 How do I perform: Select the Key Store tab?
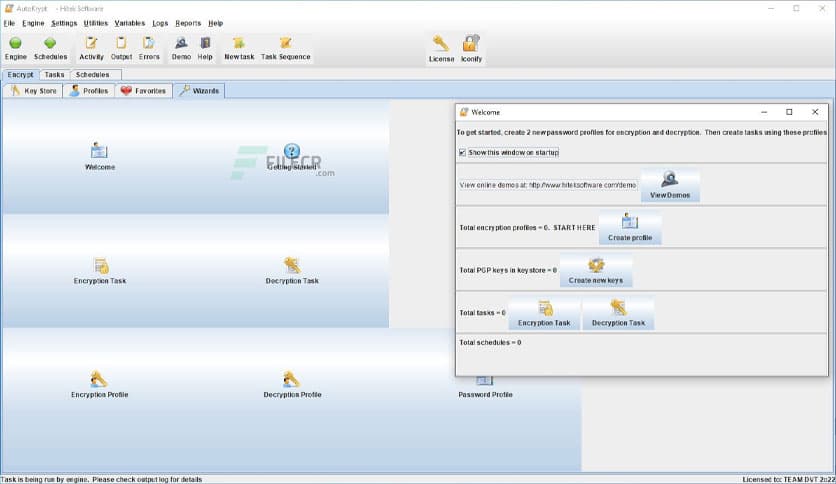click(33, 91)
